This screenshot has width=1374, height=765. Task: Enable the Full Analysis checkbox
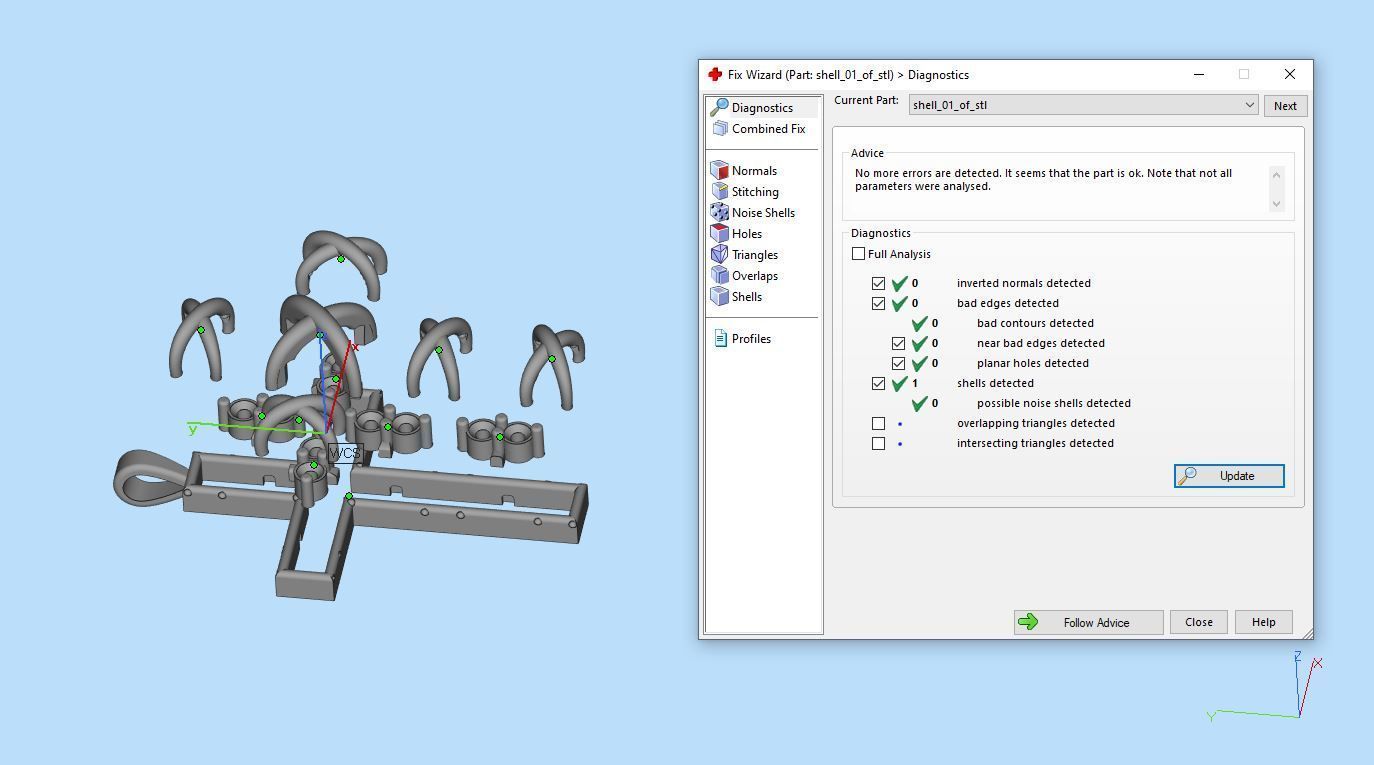(x=858, y=254)
